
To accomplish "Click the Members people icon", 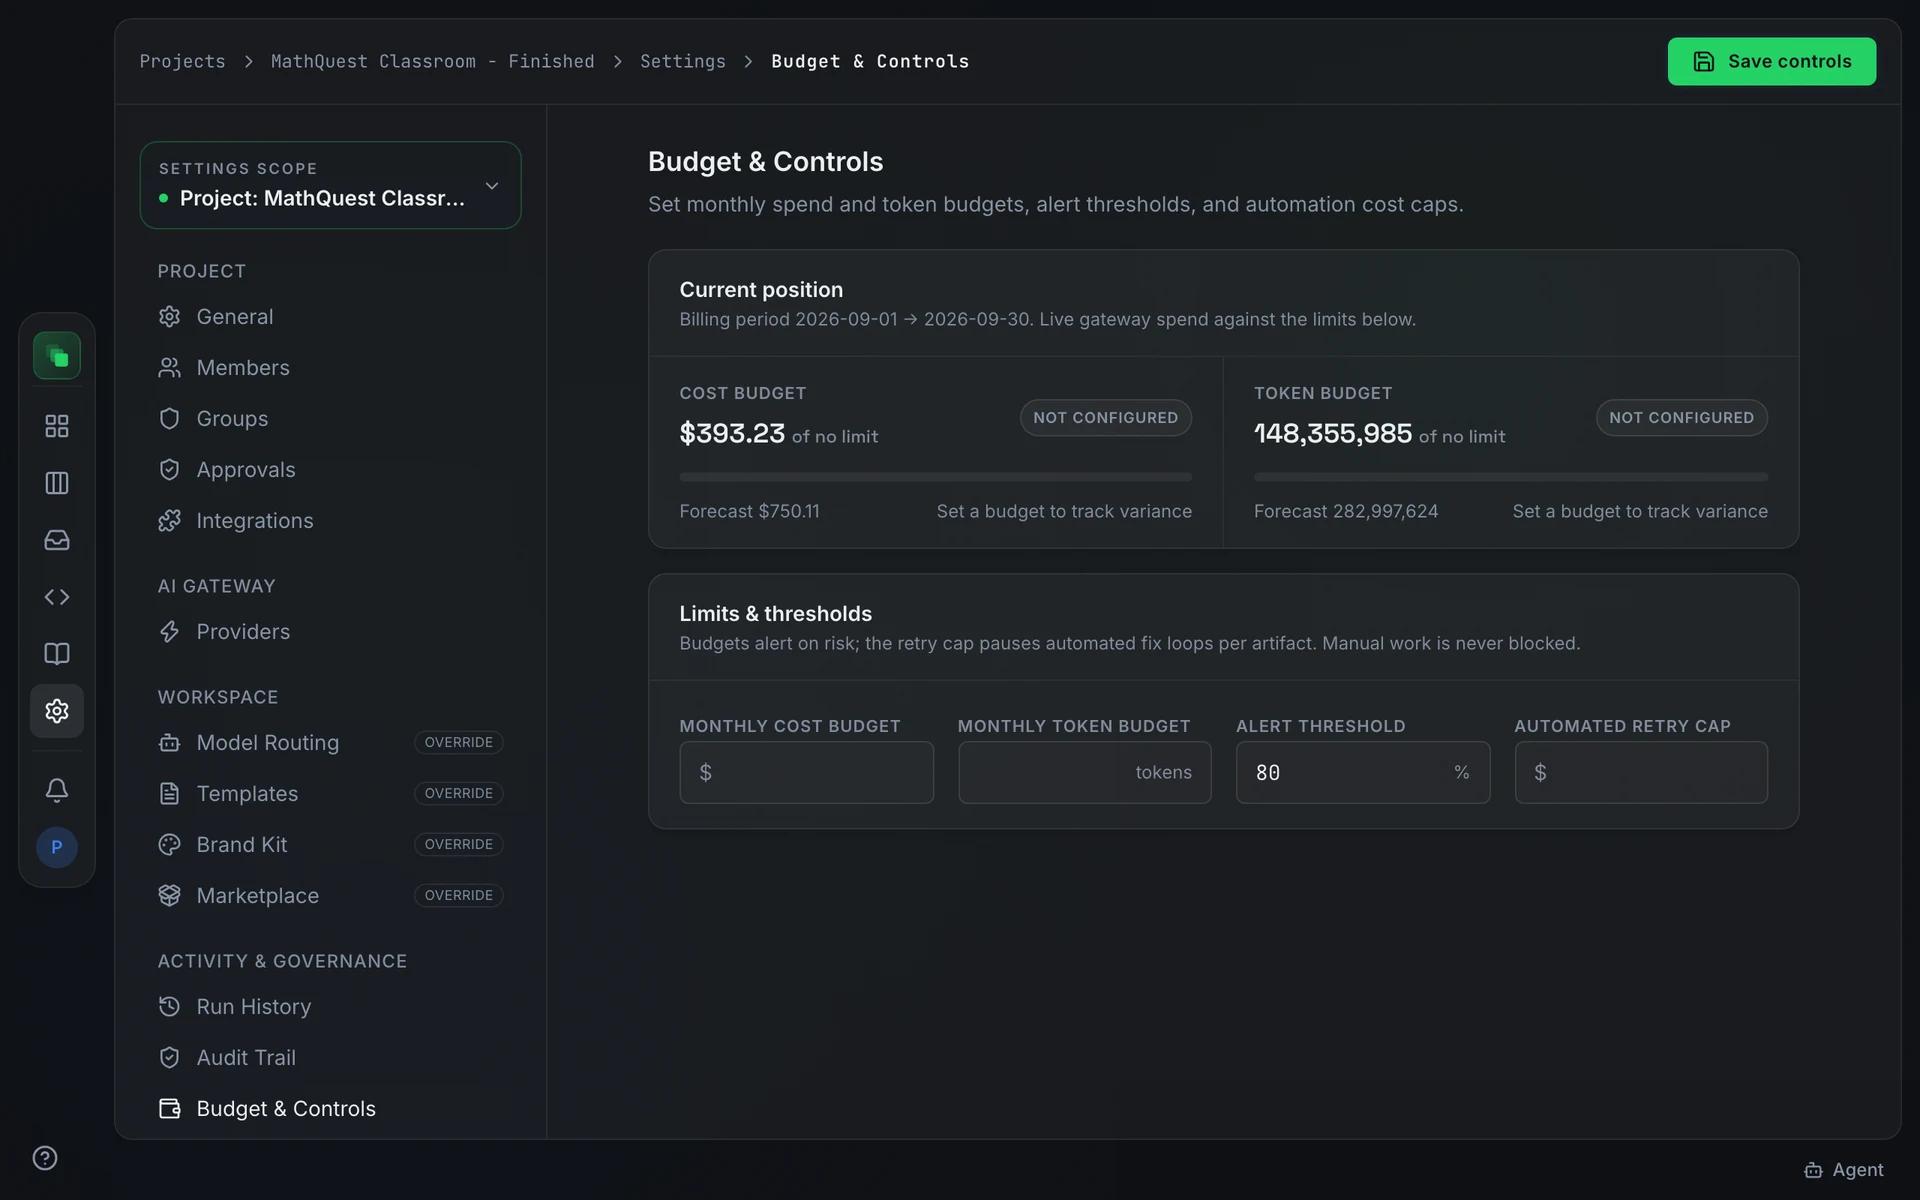I will click(x=169, y=368).
